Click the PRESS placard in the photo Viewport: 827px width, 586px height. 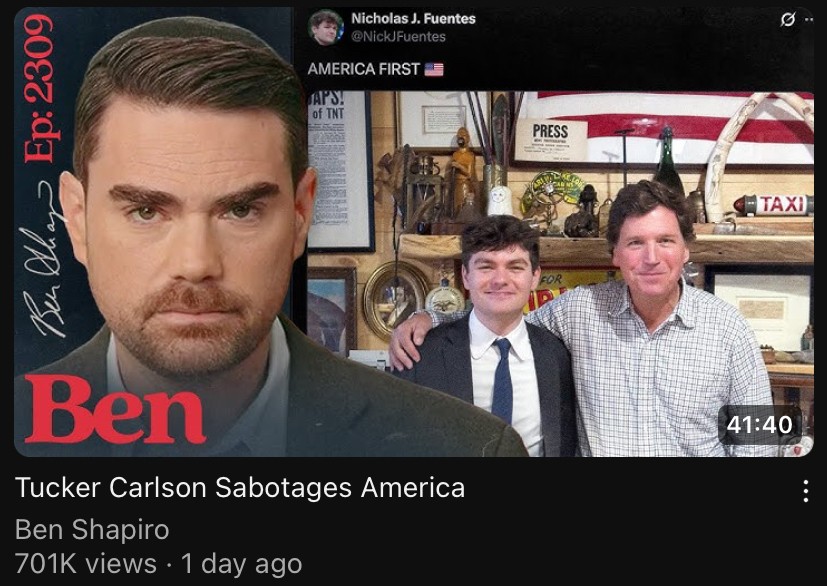pyautogui.click(x=551, y=140)
